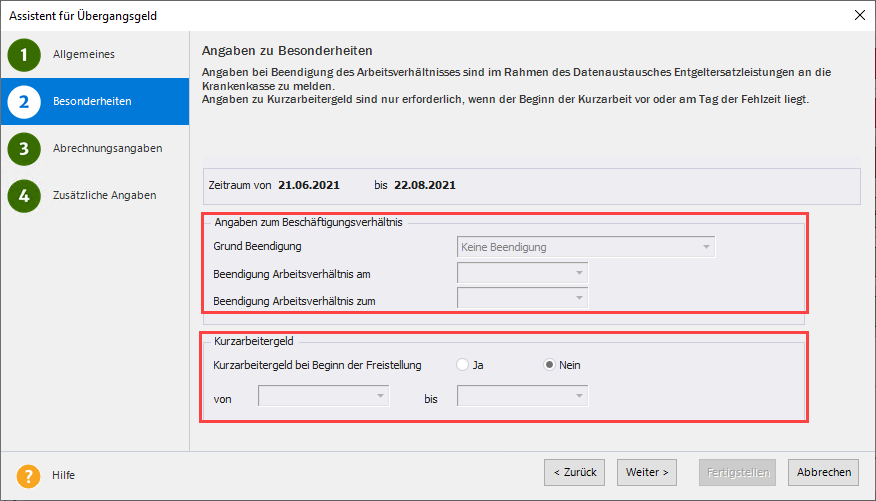Click the Weiter button
Image resolution: width=876 pixels, height=501 pixels.
click(647, 472)
